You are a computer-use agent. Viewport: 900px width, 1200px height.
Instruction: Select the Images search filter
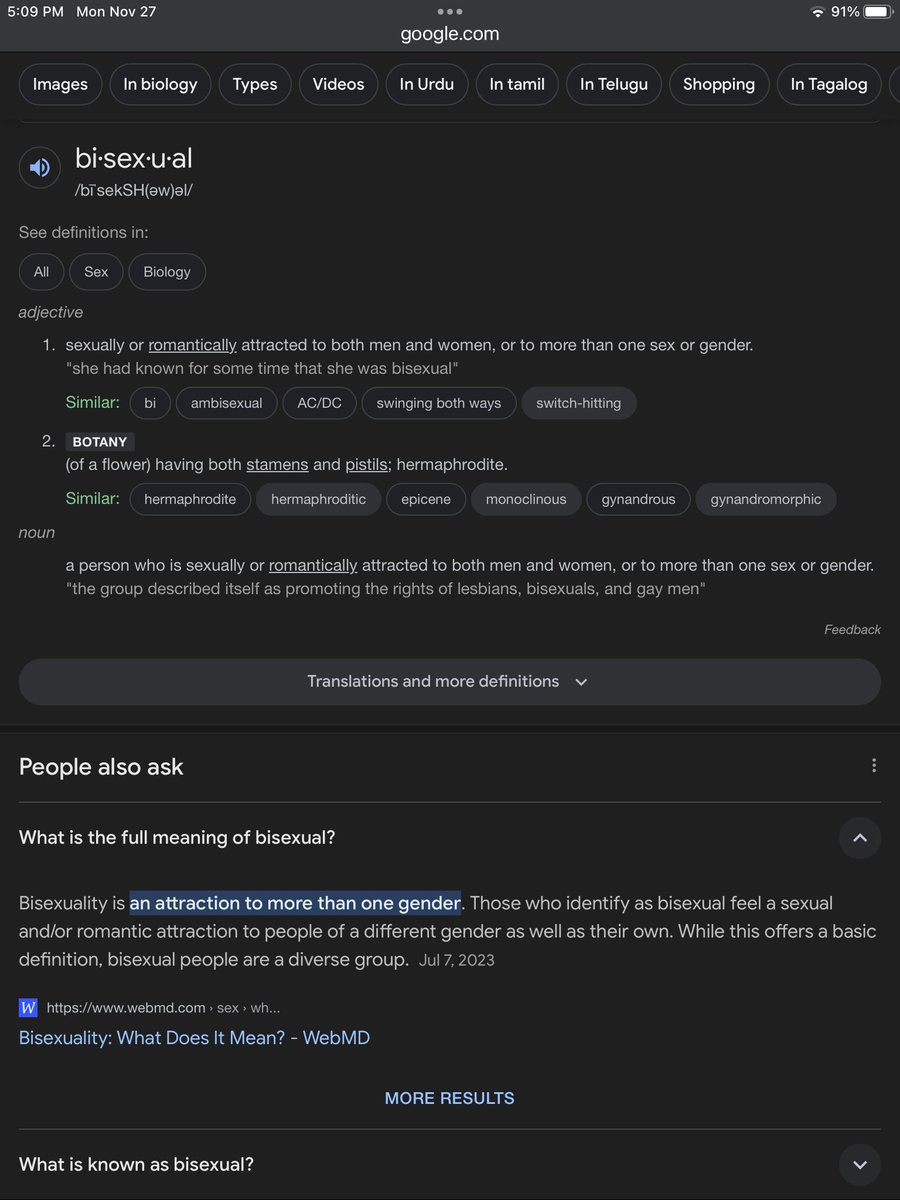[x=60, y=84]
